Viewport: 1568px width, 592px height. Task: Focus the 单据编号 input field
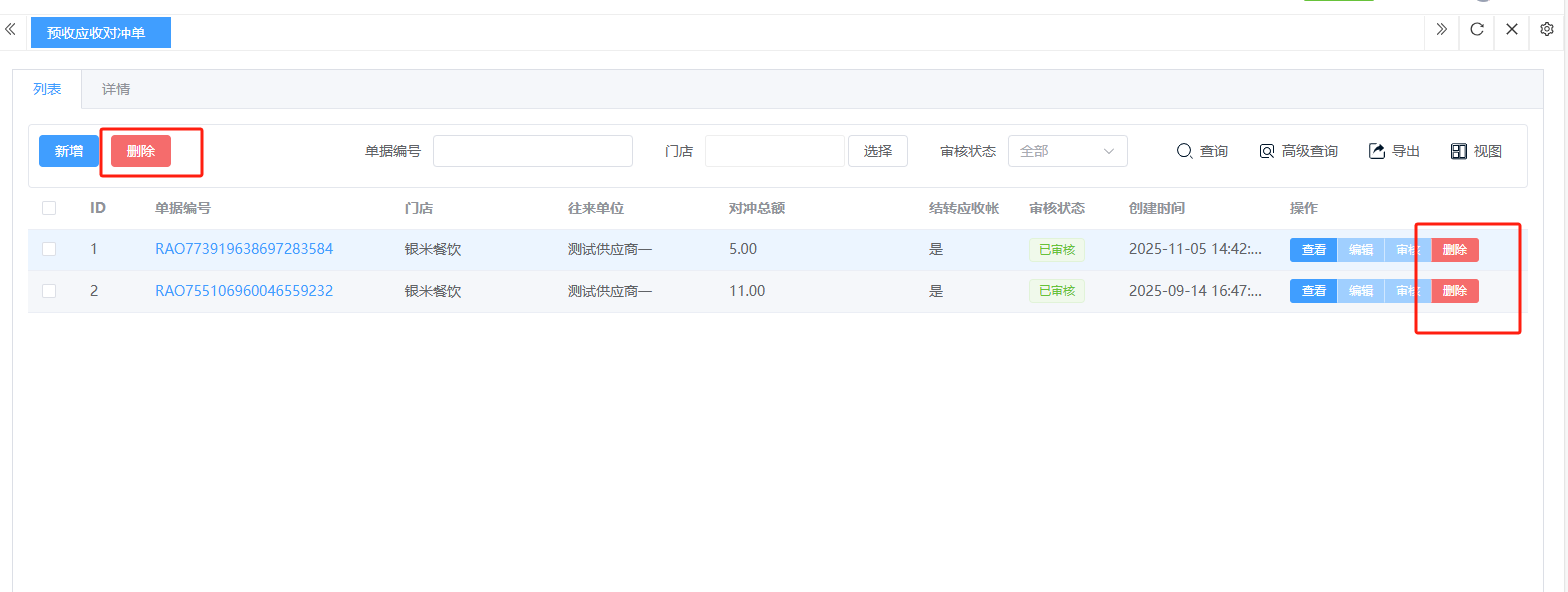point(532,151)
